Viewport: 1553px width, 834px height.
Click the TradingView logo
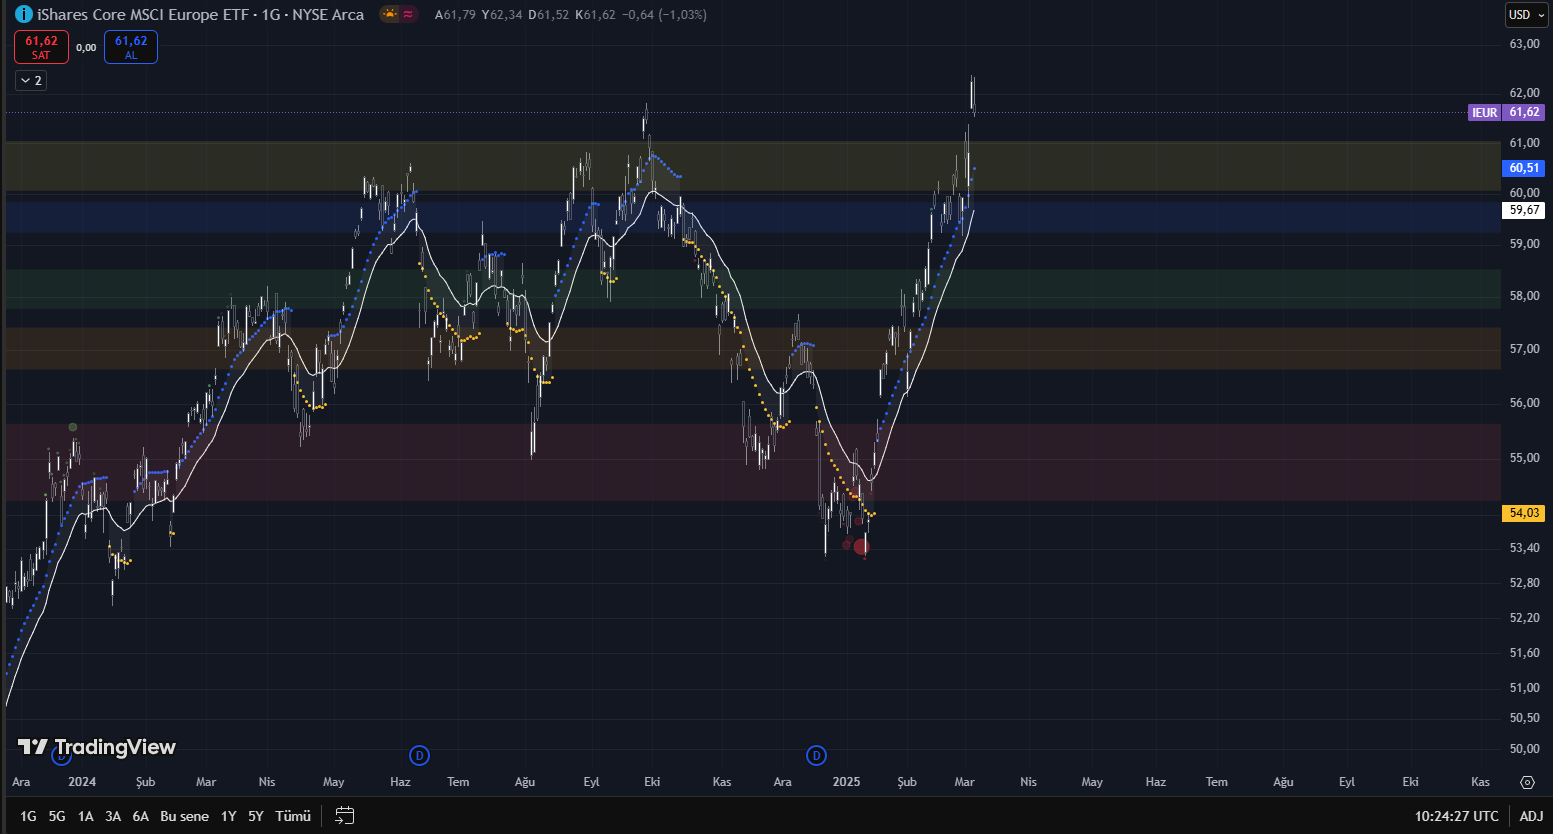click(x=97, y=747)
